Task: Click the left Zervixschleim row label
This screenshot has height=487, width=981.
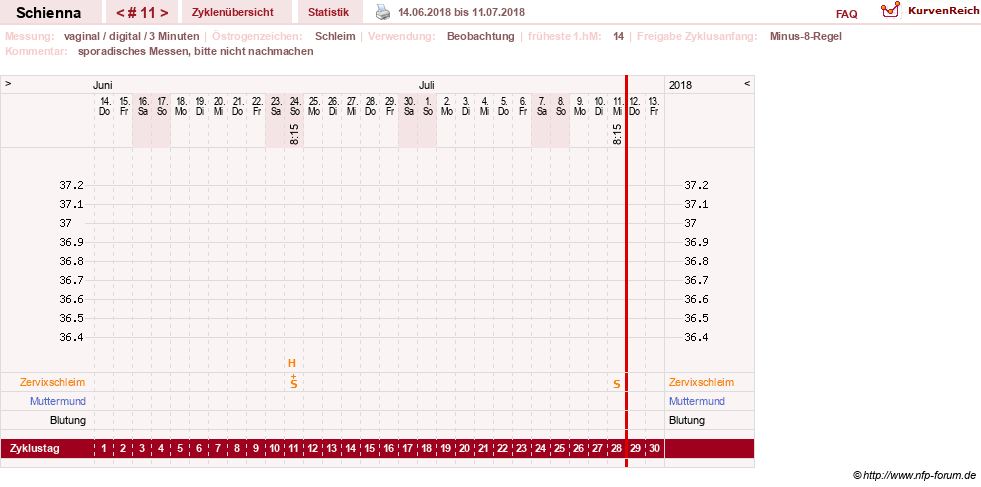Action: tap(53, 382)
